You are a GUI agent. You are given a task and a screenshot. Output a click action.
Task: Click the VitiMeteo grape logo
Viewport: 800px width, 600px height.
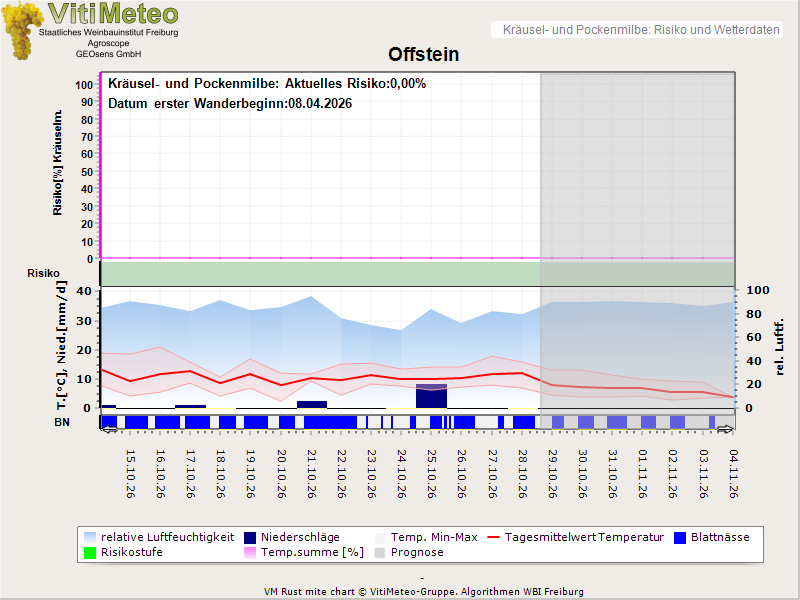[x=21, y=31]
